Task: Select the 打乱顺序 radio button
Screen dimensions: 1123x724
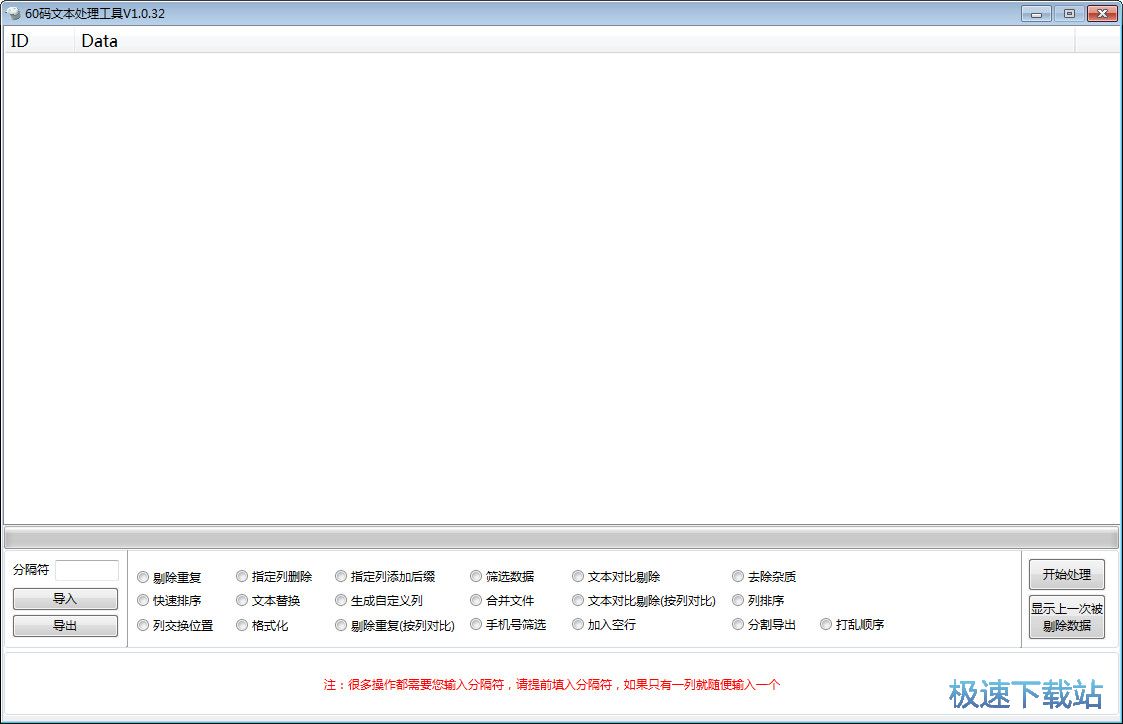Action: pos(826,624)
